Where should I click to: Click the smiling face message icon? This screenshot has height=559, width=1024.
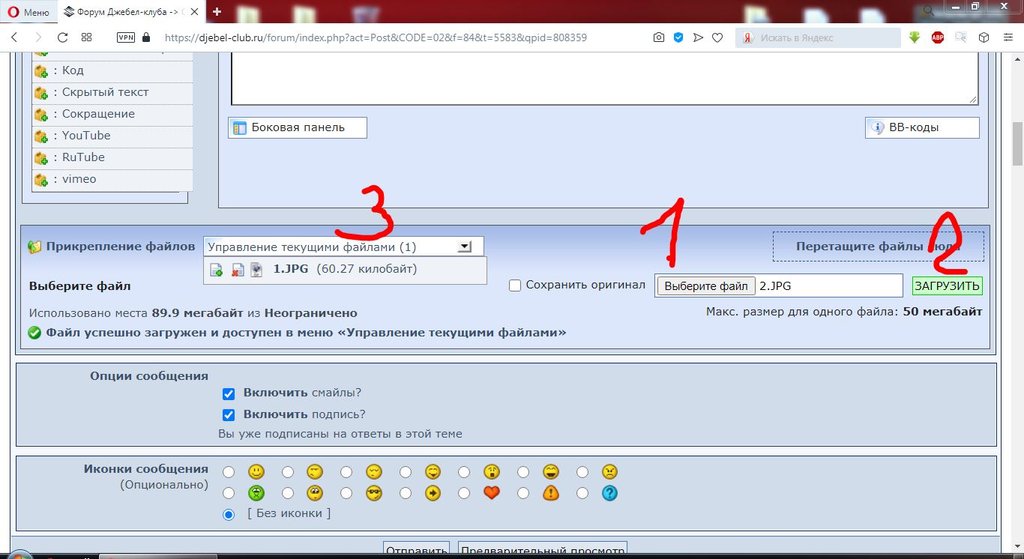point(256,471)
